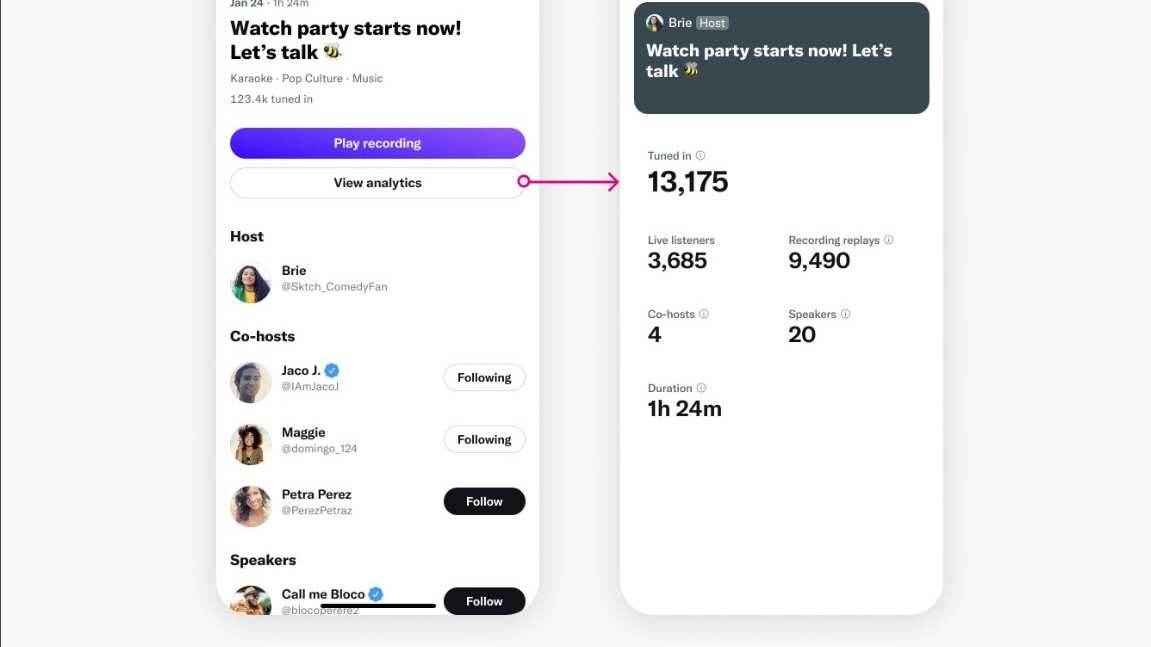This screenshot has width=1151, height=647.
Task: Click the Co-hosts info icon
Action: [704, 314]
